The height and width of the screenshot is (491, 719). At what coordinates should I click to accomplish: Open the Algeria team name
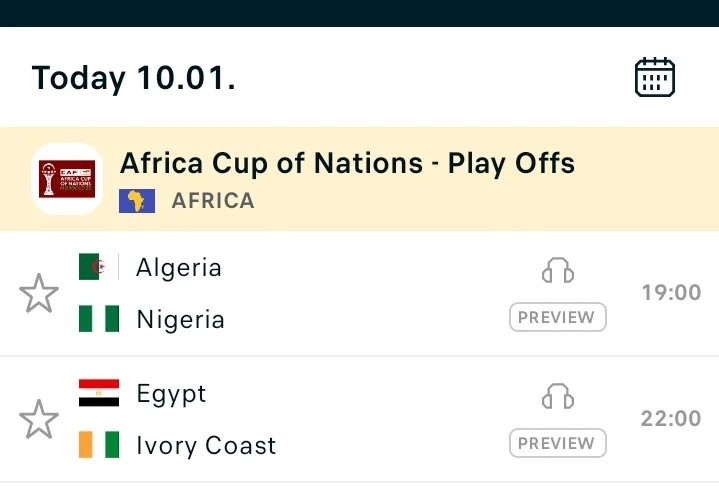179,267
